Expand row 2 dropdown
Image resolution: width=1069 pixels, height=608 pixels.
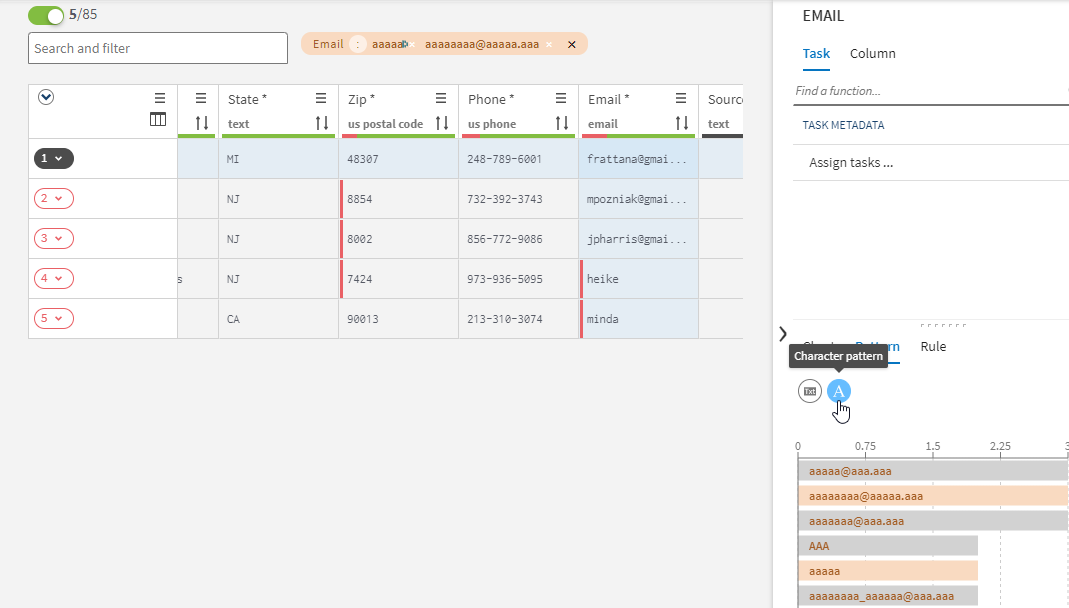tap(53, 198)
